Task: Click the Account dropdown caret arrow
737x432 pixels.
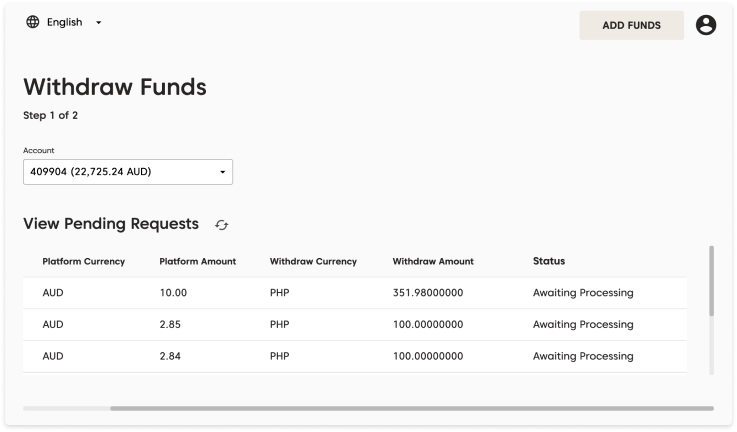Action: (222, 172)
